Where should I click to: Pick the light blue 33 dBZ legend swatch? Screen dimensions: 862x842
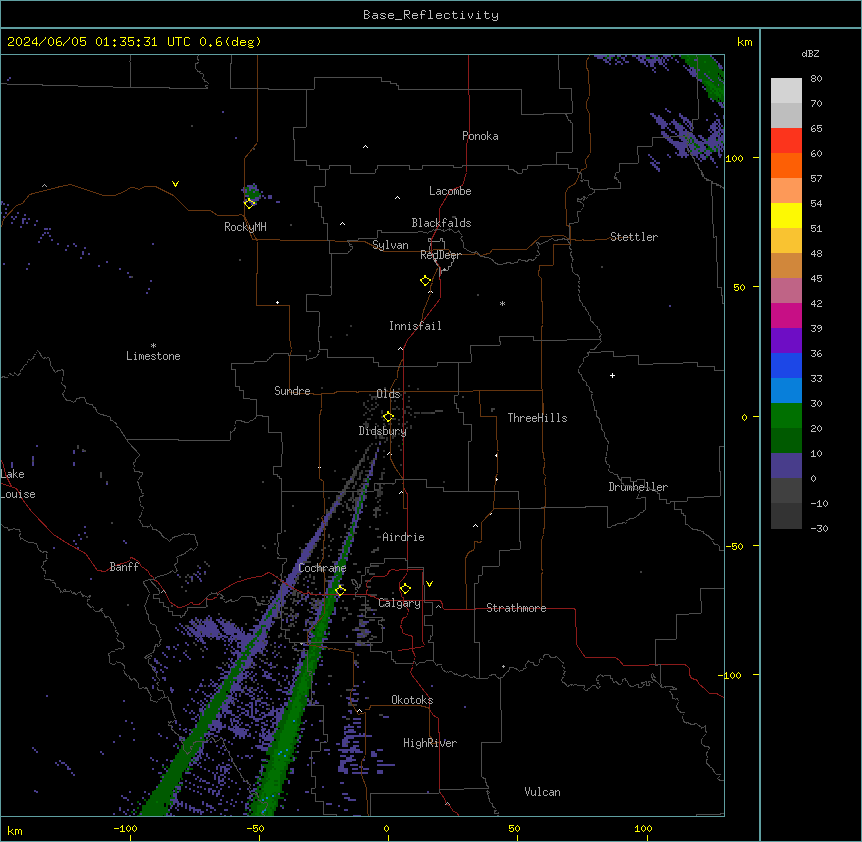[x=786, y=391]
